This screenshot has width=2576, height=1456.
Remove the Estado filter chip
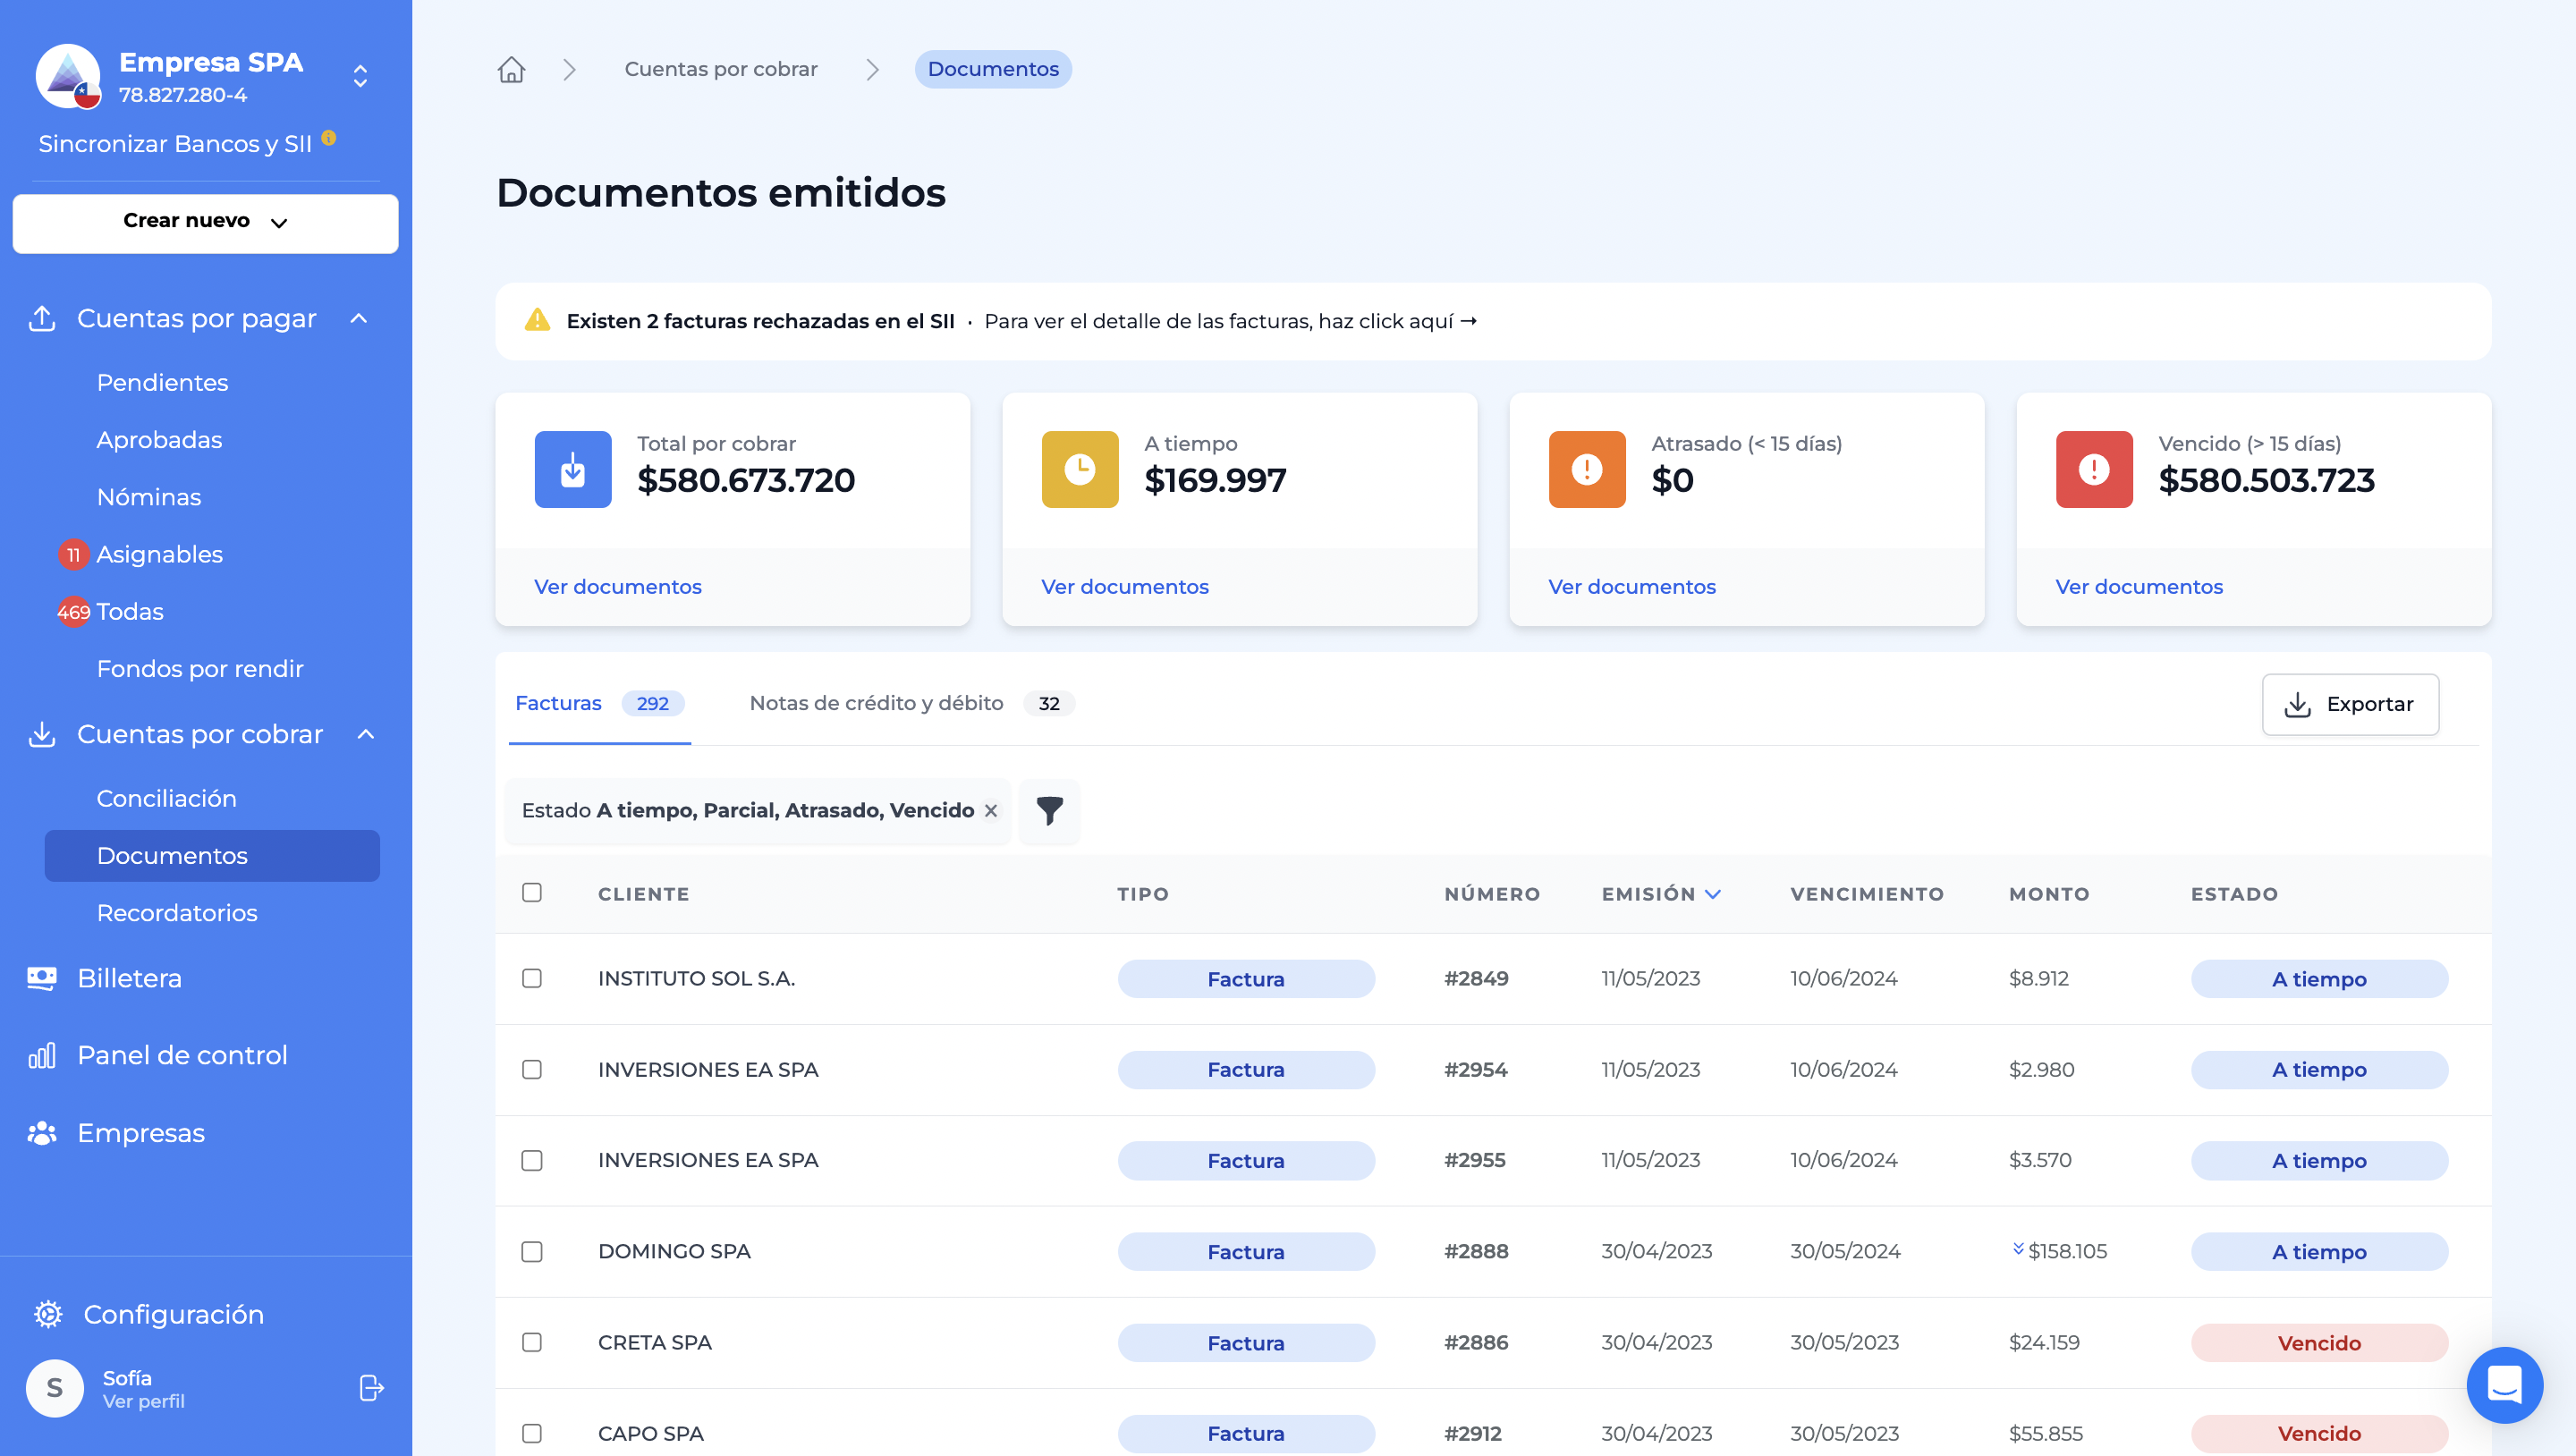[991, 811]
